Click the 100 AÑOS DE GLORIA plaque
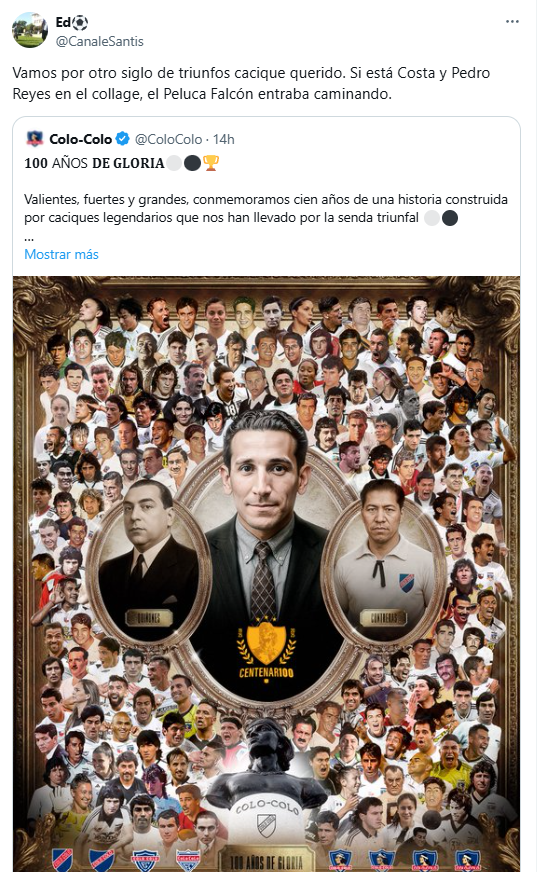This screenshot has height=872, width=548. 266,861
